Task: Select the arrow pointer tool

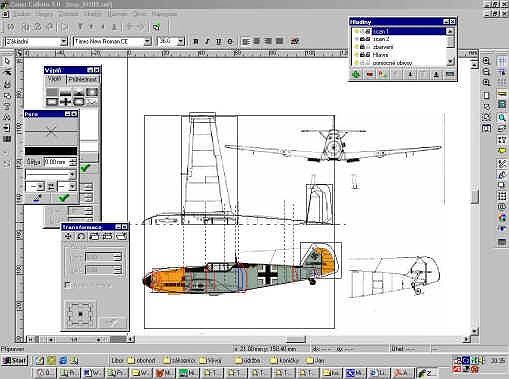Action: click(7, 61)
